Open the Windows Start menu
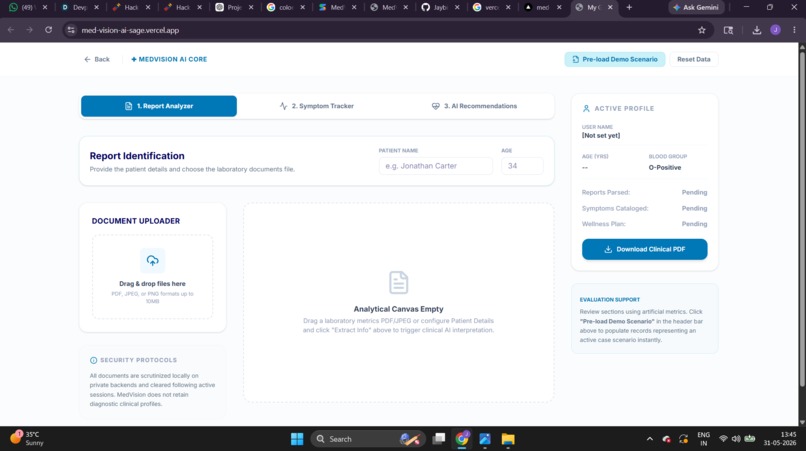 point(297,439)
